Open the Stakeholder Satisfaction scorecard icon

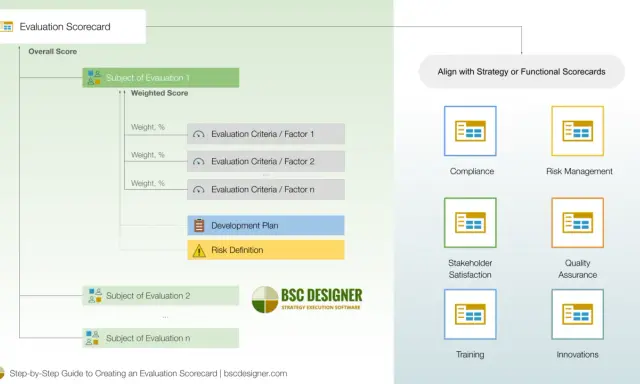(470, 223)
